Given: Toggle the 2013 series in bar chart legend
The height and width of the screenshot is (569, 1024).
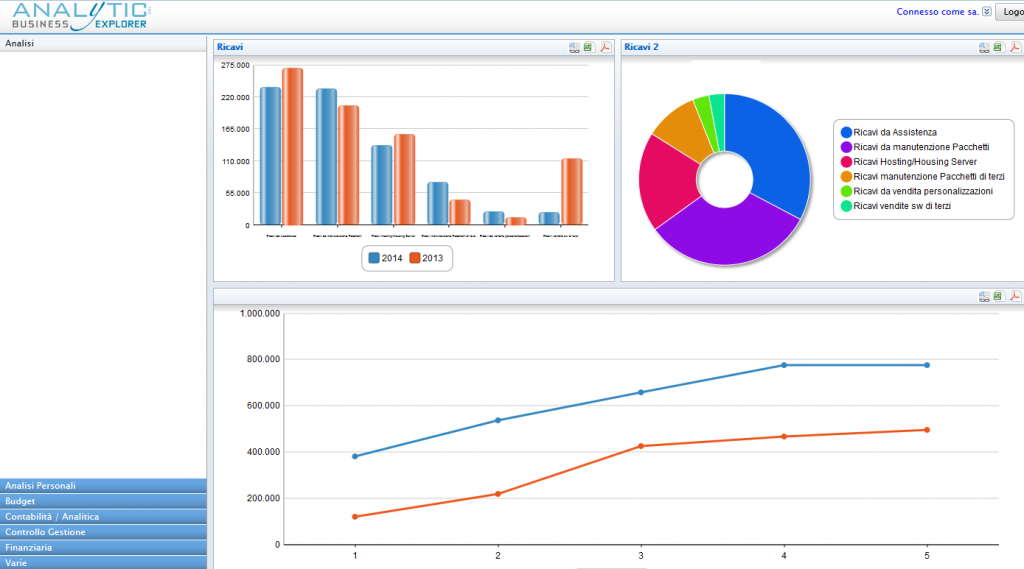Looking at the screenshot, I should [426, 258].
